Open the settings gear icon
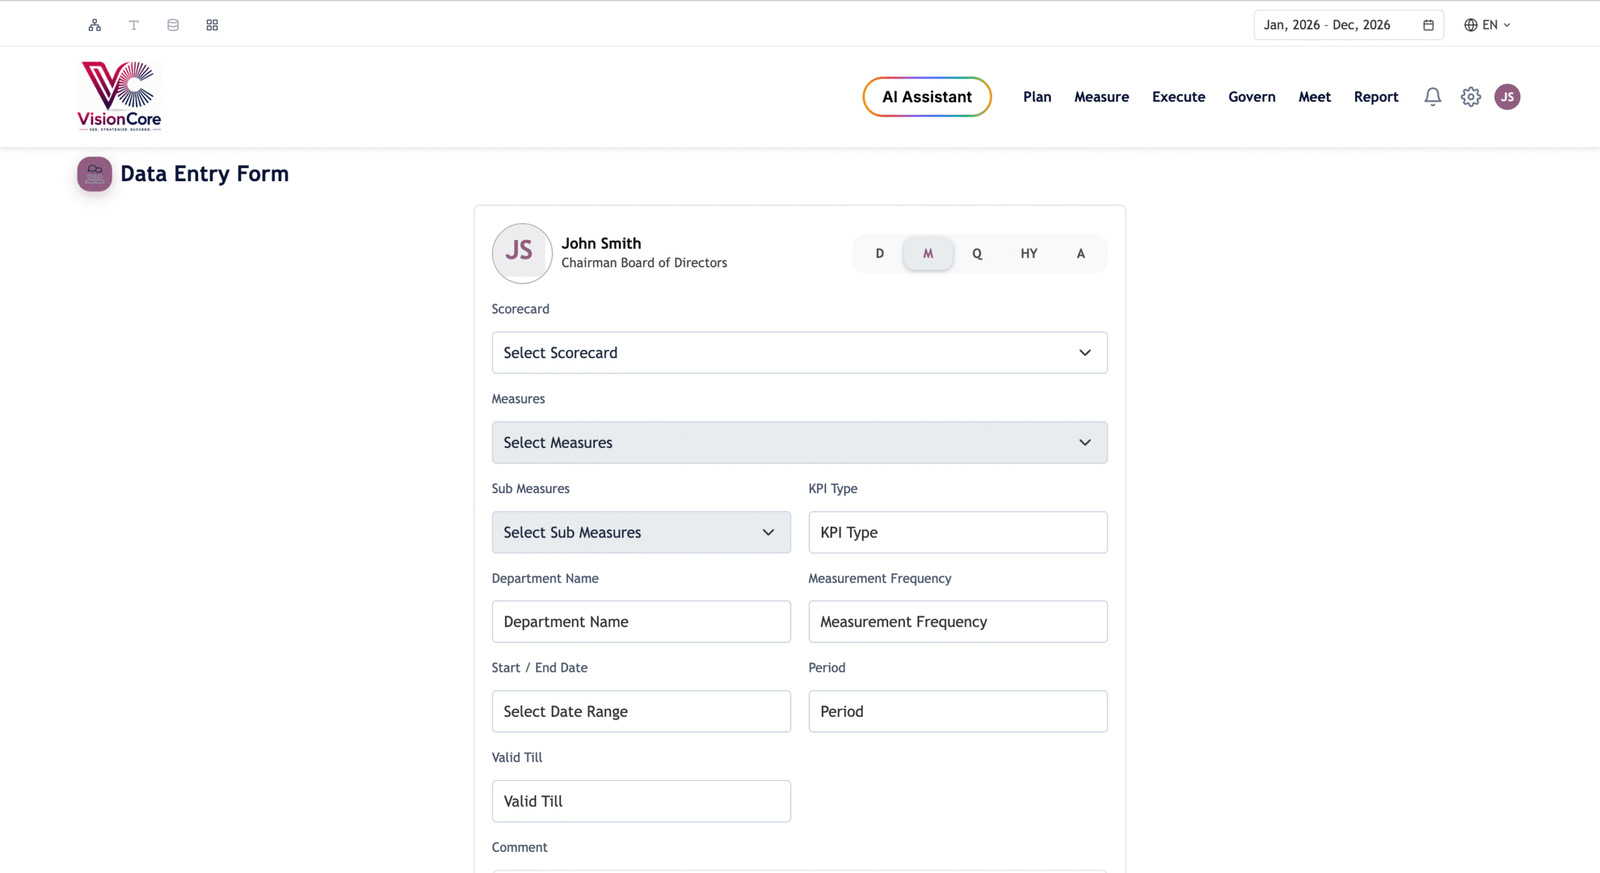1600x873 pixels. 1471,97
